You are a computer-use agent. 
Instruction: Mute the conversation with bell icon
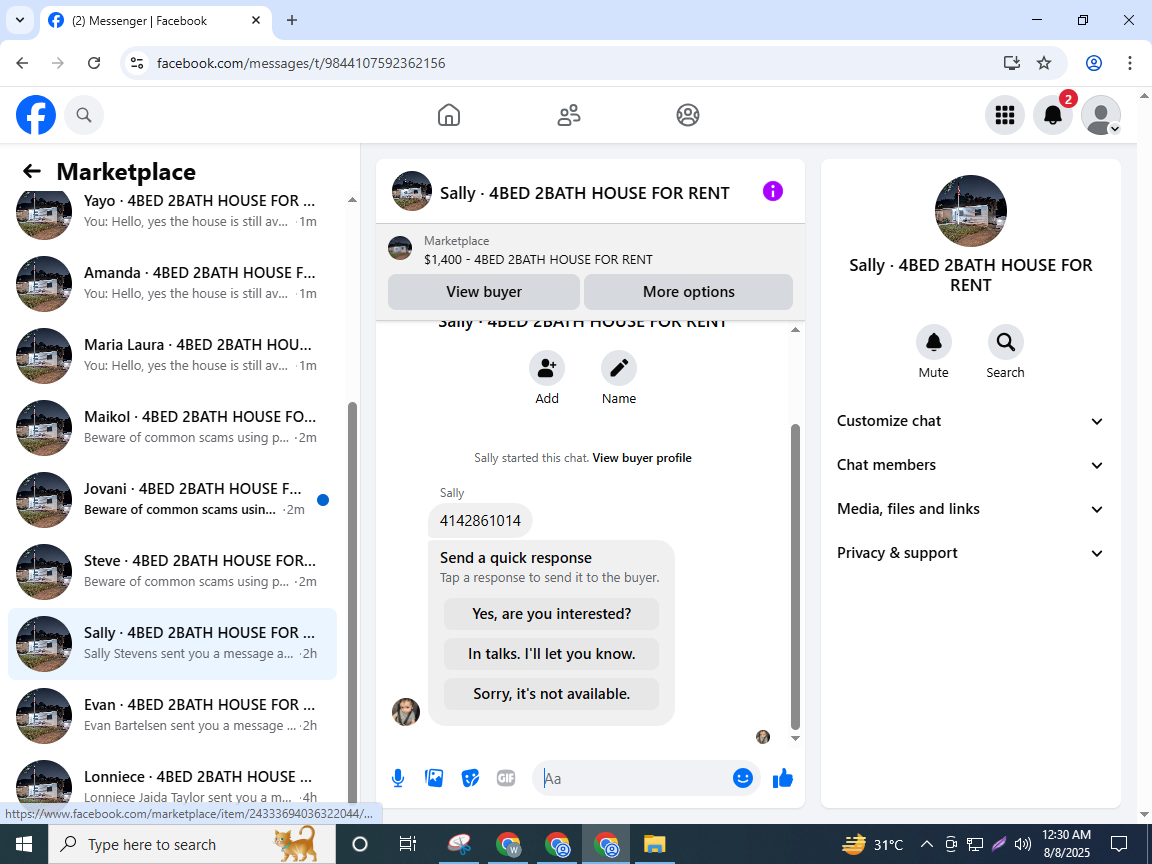(934, 342)
